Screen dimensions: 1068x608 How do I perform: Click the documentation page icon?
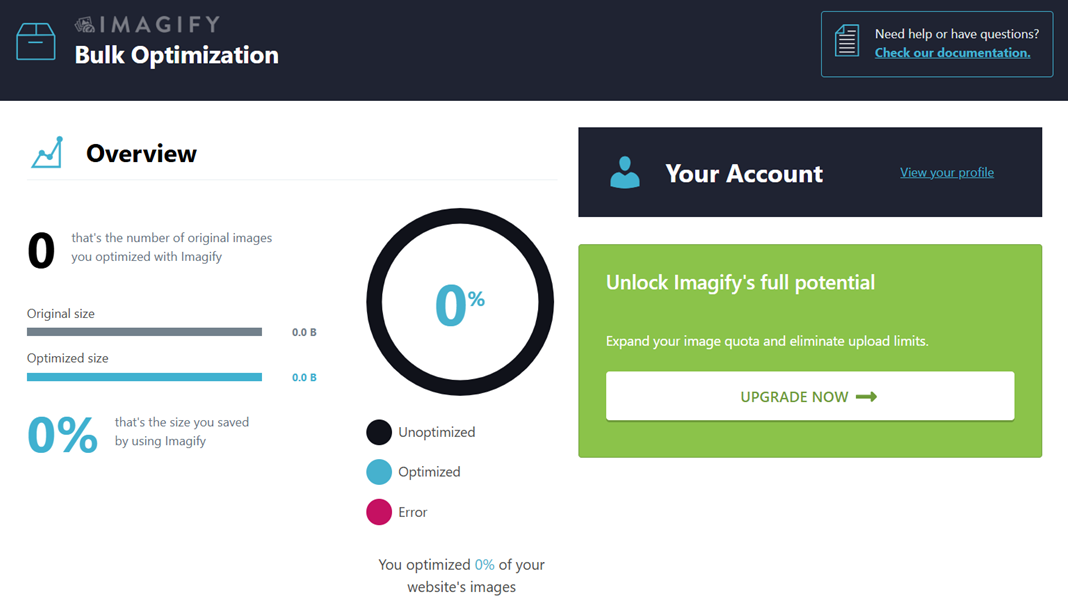[847, 42]
